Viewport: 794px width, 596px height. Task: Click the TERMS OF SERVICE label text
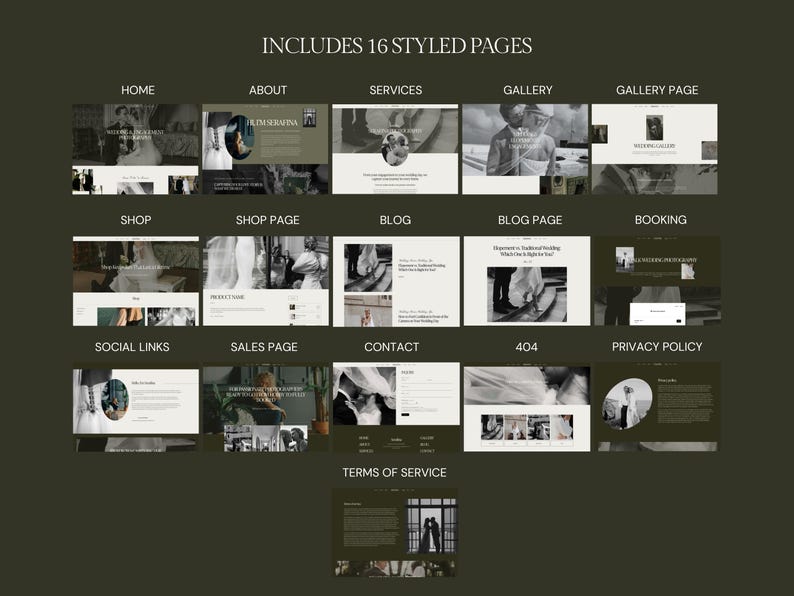point(394,472)
